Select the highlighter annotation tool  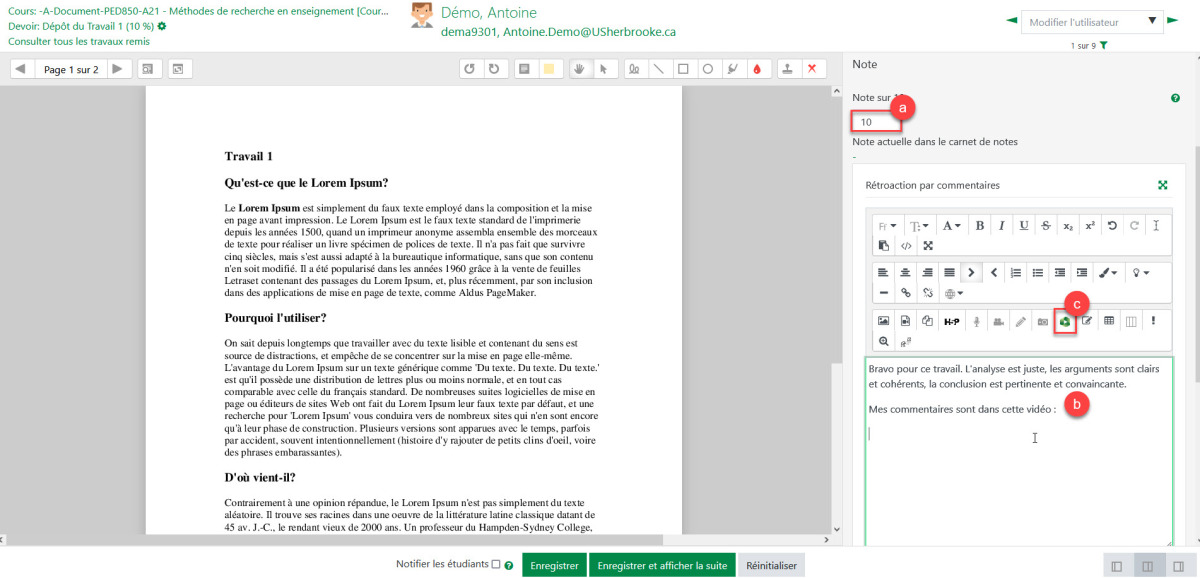pyautogui.click(x=732, y=69)
